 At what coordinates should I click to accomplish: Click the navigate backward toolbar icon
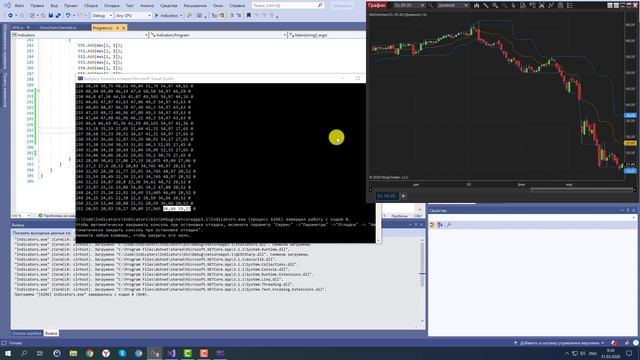[10, 16]
